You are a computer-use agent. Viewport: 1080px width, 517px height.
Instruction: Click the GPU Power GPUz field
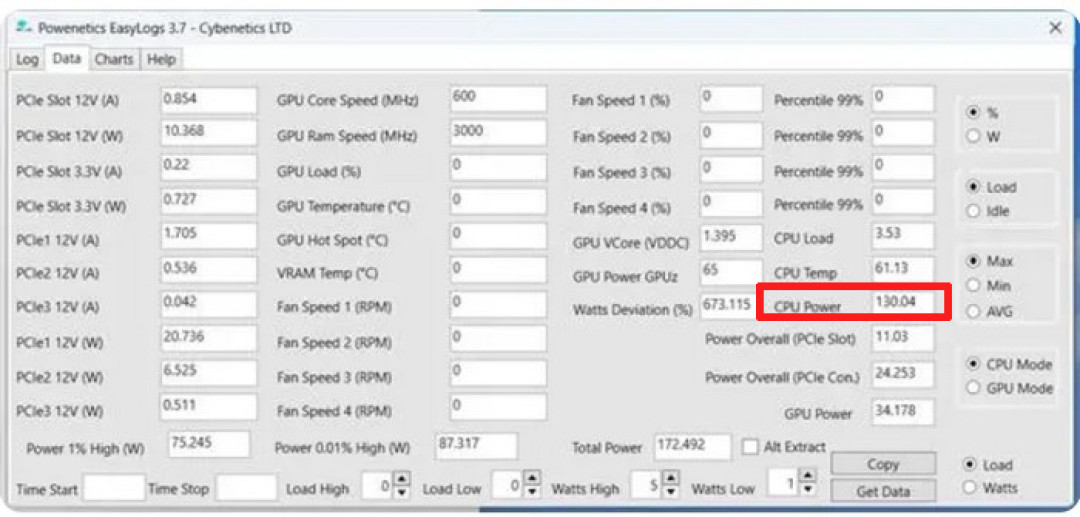[731, 272]
